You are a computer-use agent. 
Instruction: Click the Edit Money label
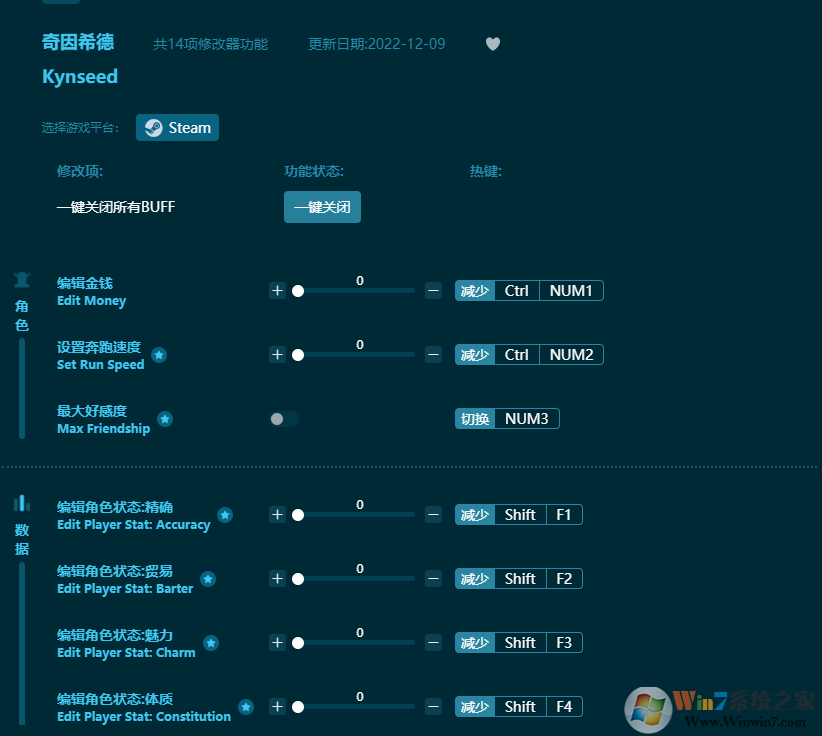coord(91,300)
